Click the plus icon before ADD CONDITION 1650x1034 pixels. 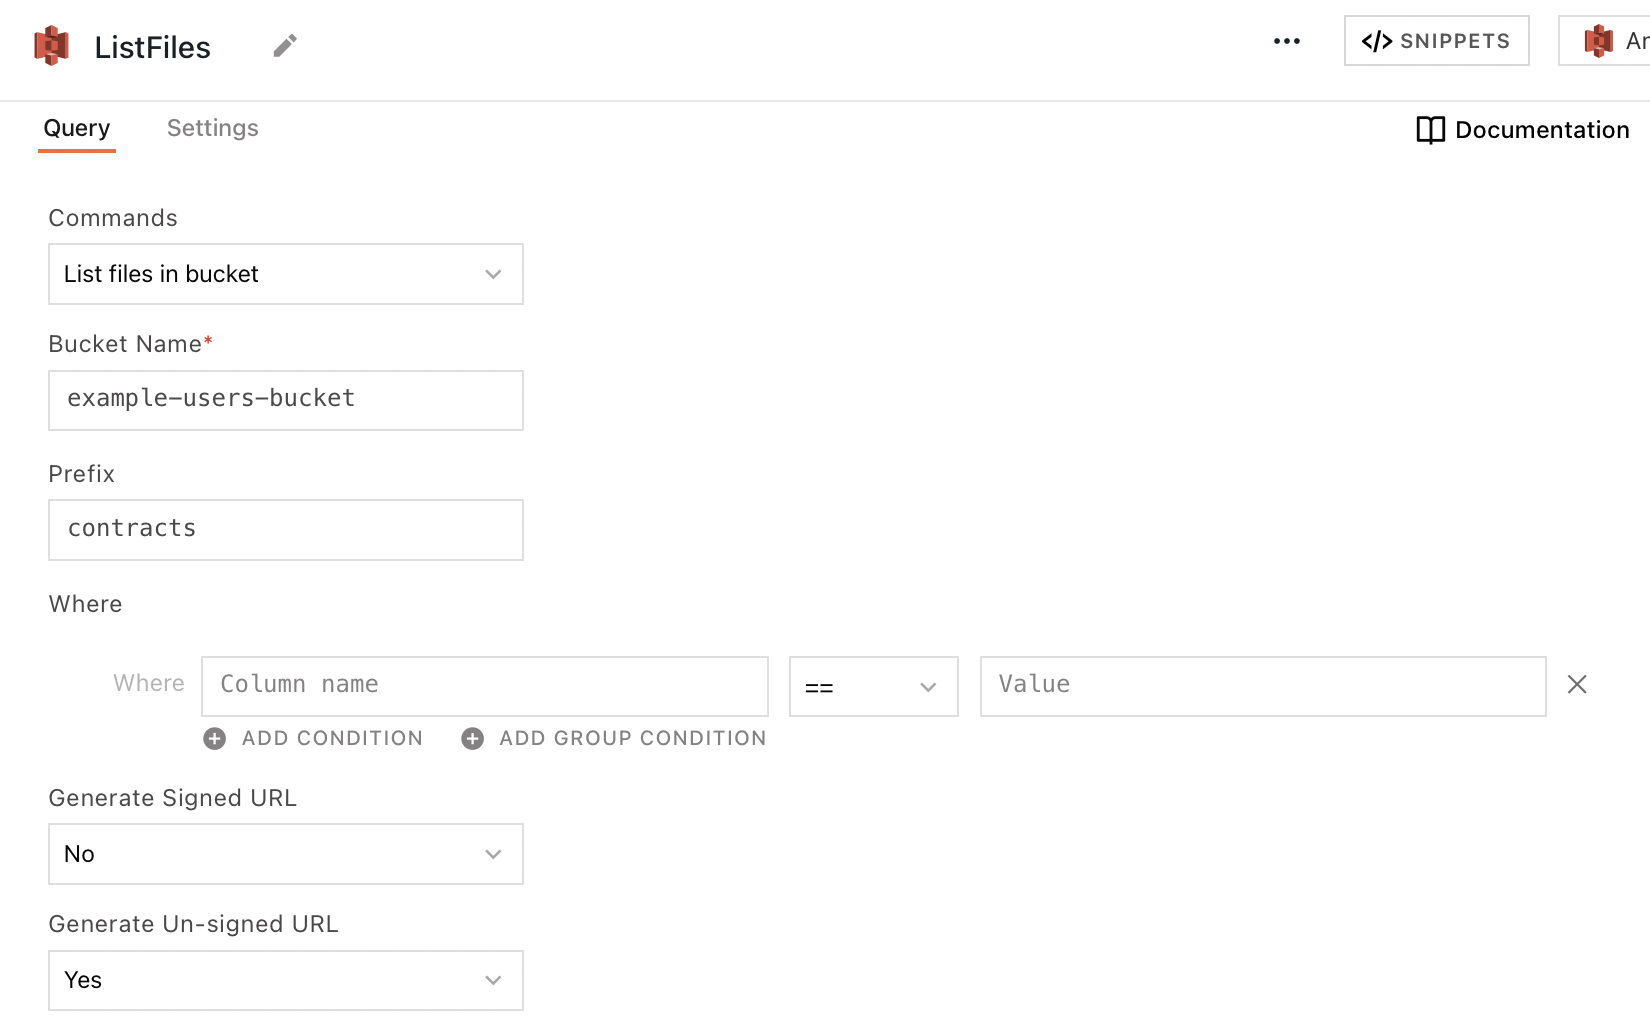214,738
